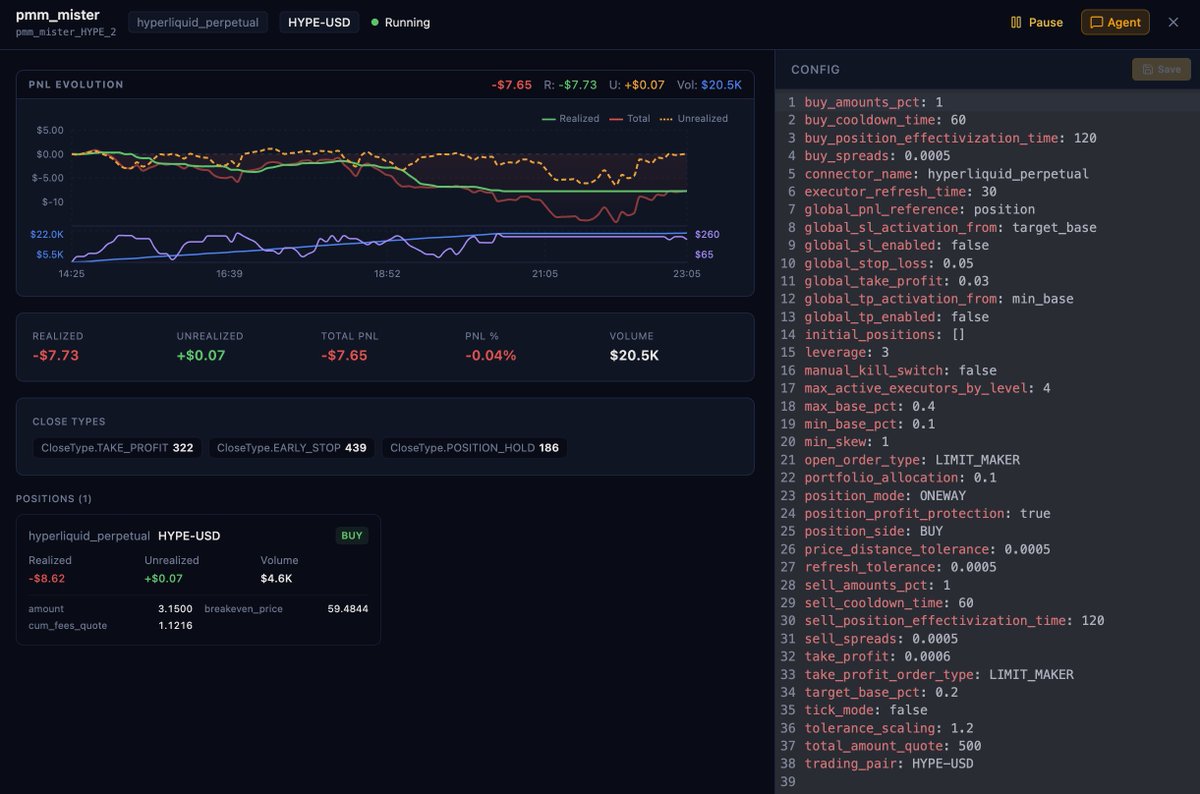Click the Running status indicator
This screenshot has height=794, width=1200.
pos(400,22)
